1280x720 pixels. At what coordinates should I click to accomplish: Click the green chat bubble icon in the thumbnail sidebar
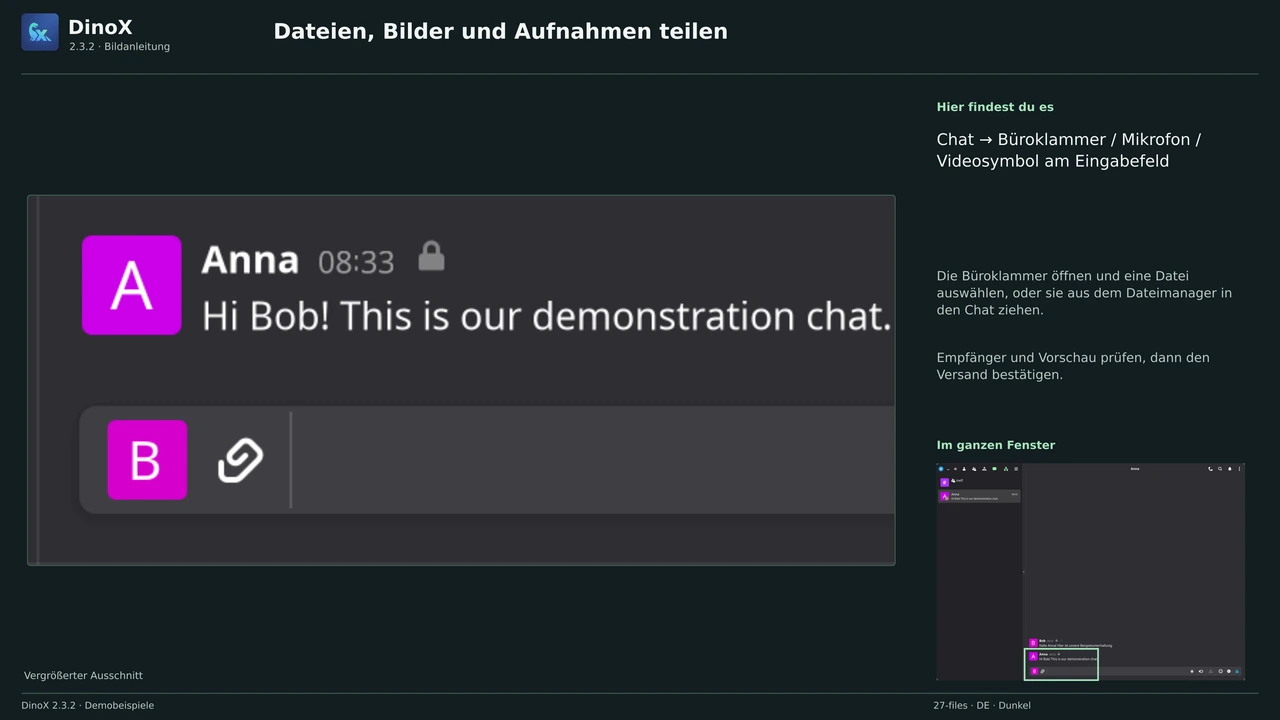coord(994,469)
